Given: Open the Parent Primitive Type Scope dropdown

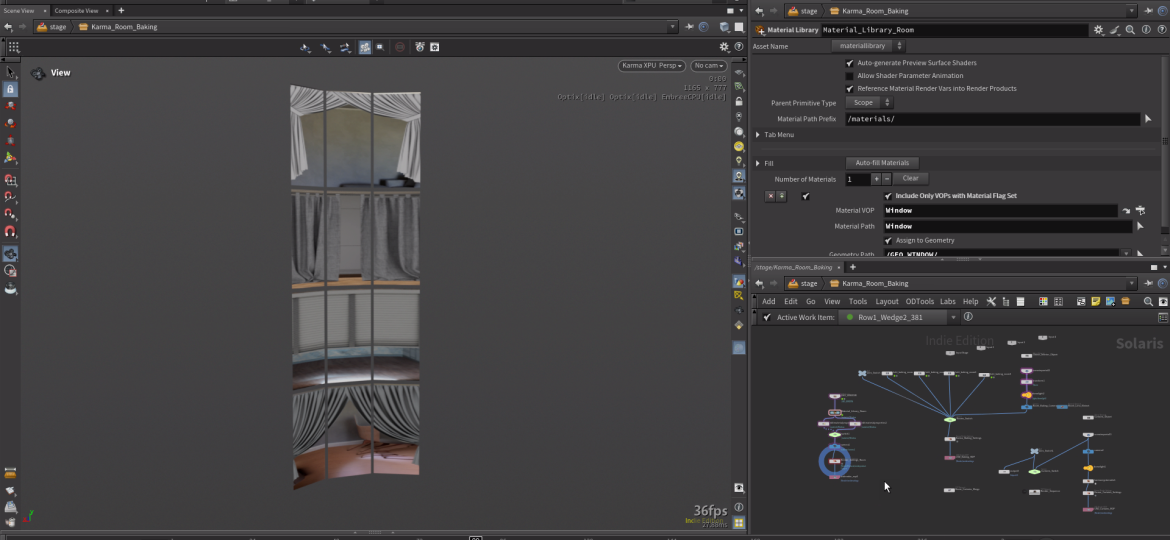Looking at the screenshot, I should 869,103.
